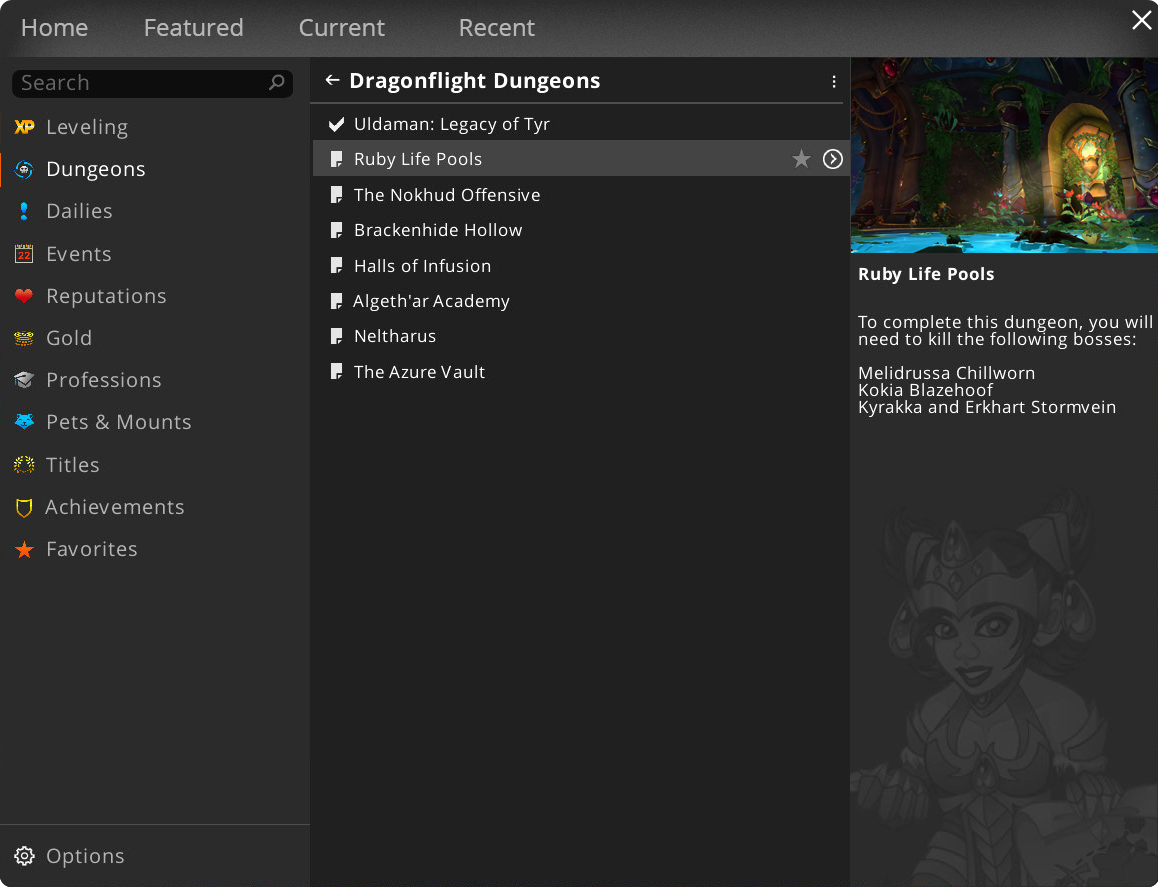Click the guide icon beside Brackenhide Hollow
This screenshot has width=1158, height=887.
pyautogui.click(x=336, y=230)
